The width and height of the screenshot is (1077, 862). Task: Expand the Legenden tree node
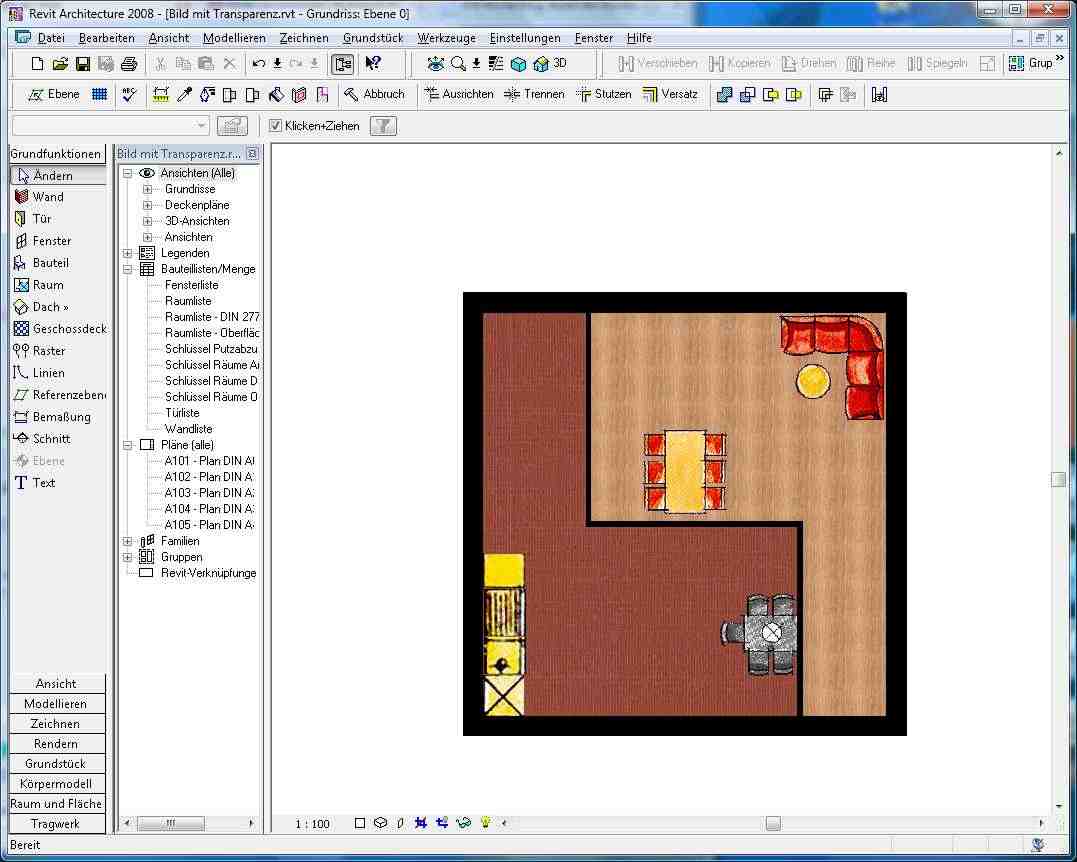tap(127, 253)
